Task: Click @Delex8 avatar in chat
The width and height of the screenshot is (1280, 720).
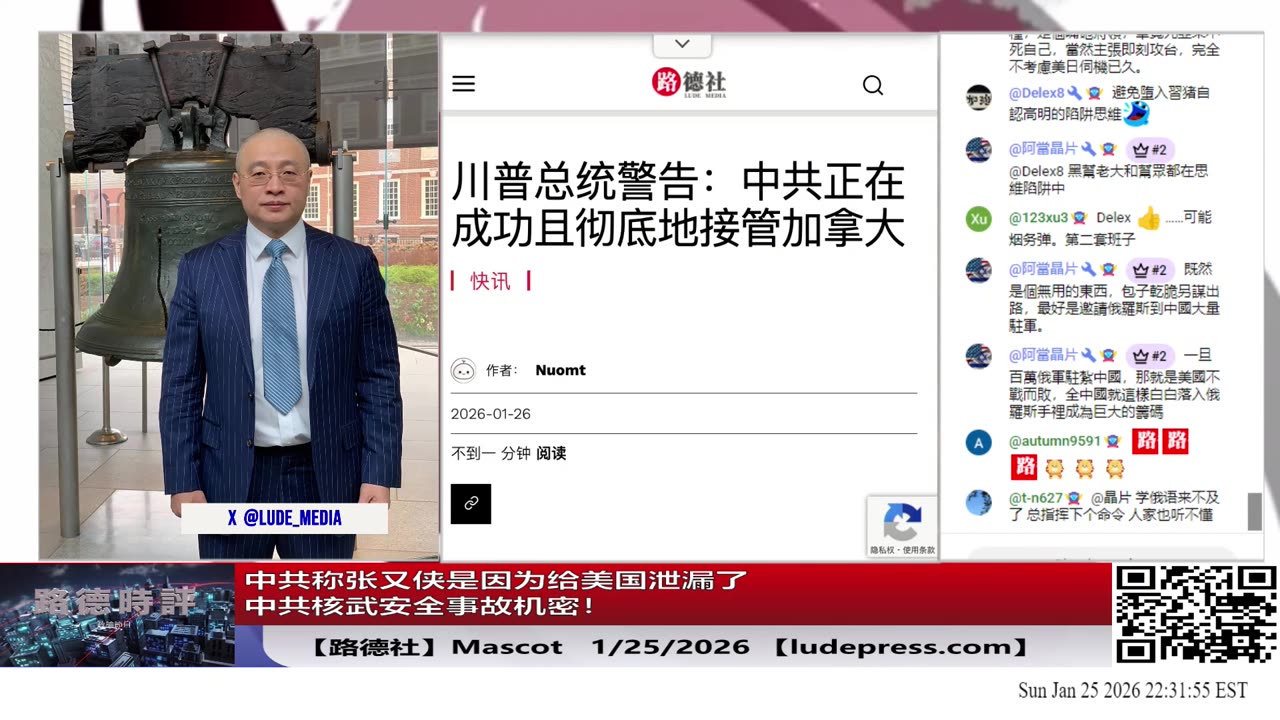Action: pyautogui.click(x=979, y=97)
